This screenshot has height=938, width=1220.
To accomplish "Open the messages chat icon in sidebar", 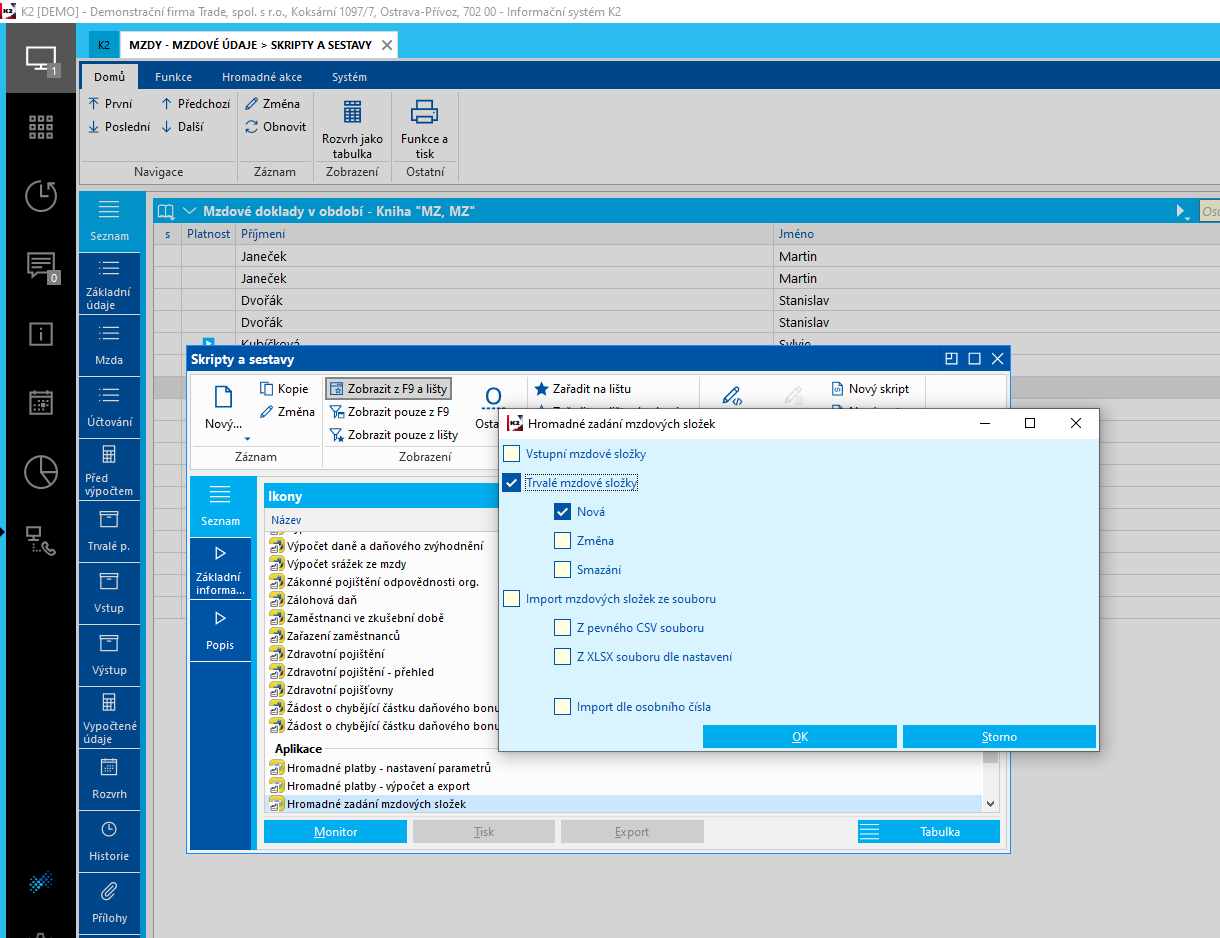I will coord(41,266).
